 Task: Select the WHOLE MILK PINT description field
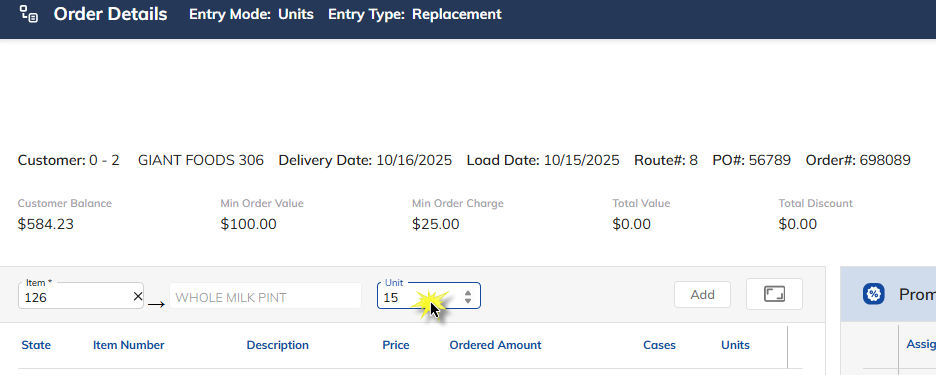tap(266, 296)
